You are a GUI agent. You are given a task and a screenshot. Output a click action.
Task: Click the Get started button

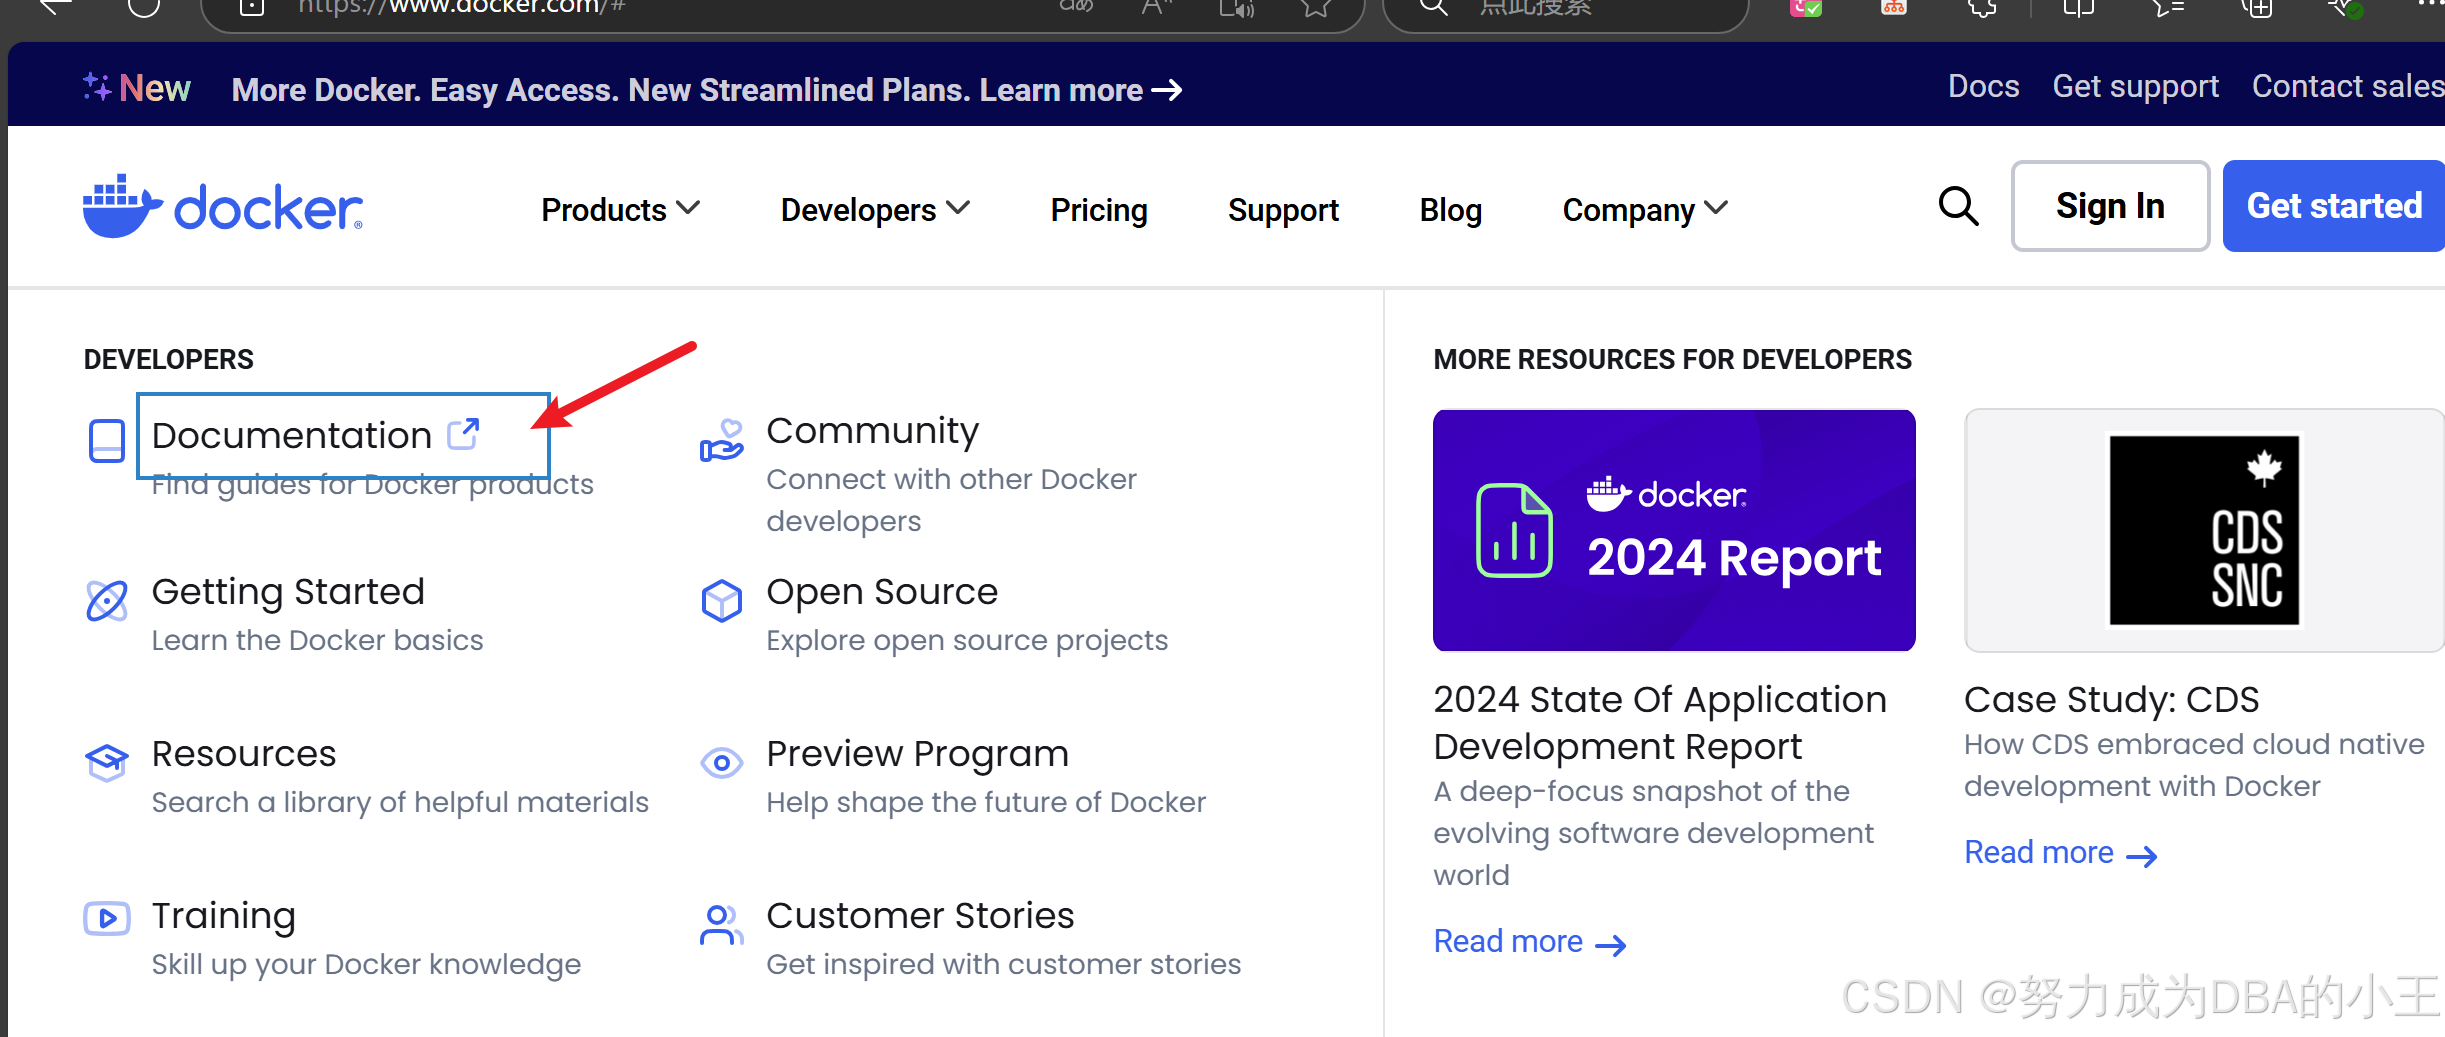tap(2334, 206)
